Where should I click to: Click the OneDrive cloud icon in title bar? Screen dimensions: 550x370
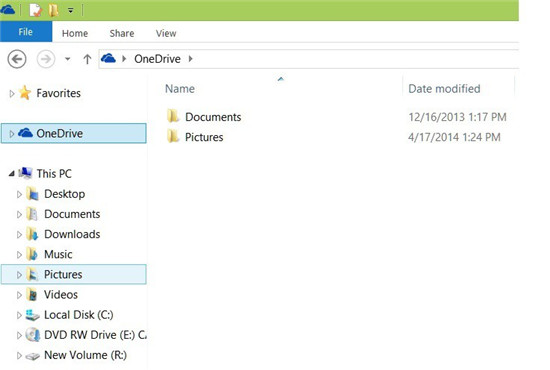[7, 10]
